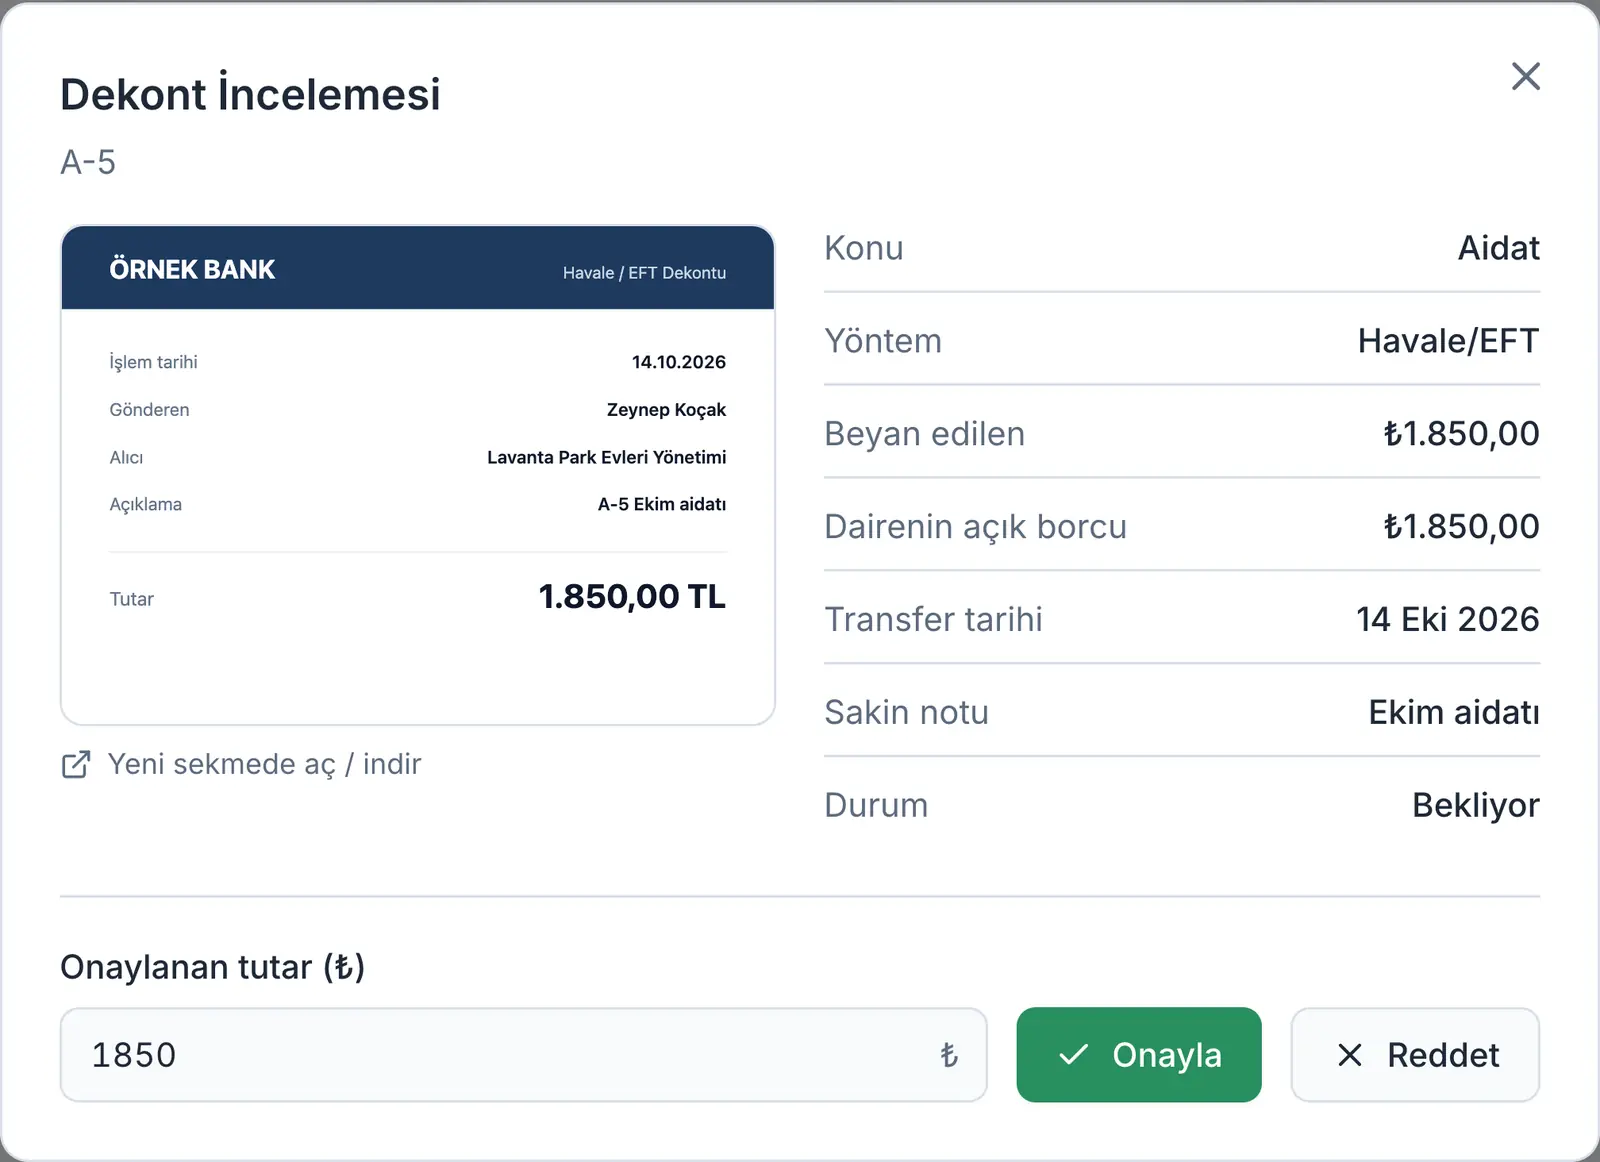Screen dimensions: 1600x1162
Task: Close the Dekont İncelemesi dialog
Action: tap(1525, 76)
